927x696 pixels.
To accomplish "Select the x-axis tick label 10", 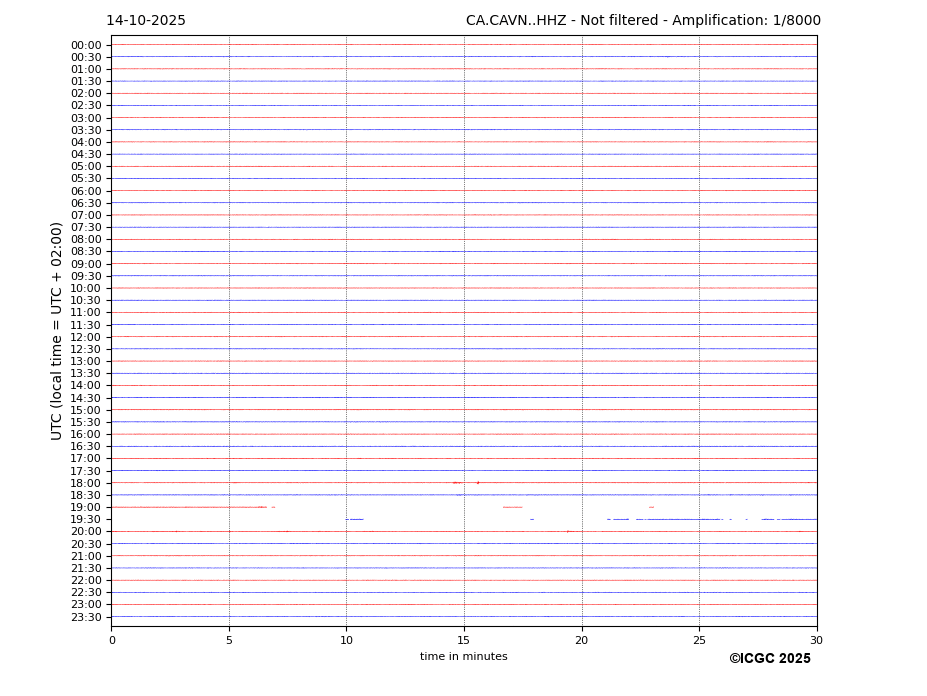I will tap(346, 641).
